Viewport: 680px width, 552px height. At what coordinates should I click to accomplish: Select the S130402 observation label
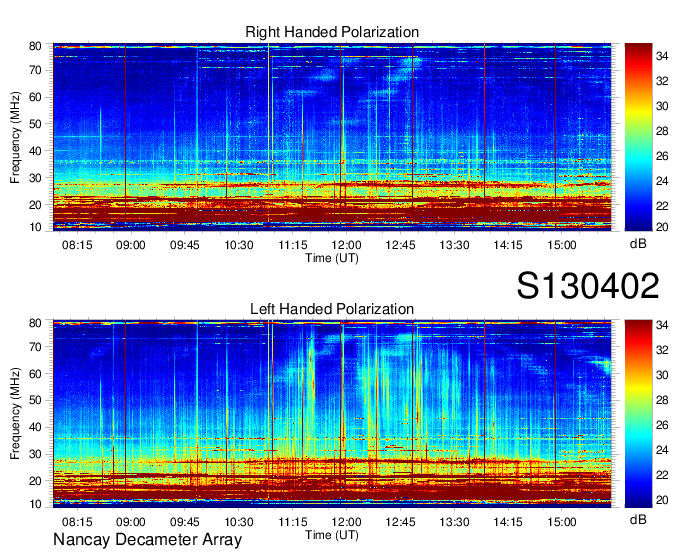click(x=588, y=286)
